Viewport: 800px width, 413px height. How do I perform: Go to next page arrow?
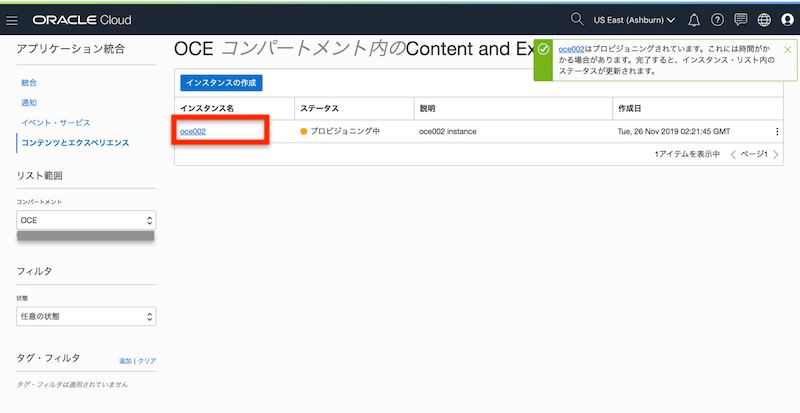pos(776,155)
